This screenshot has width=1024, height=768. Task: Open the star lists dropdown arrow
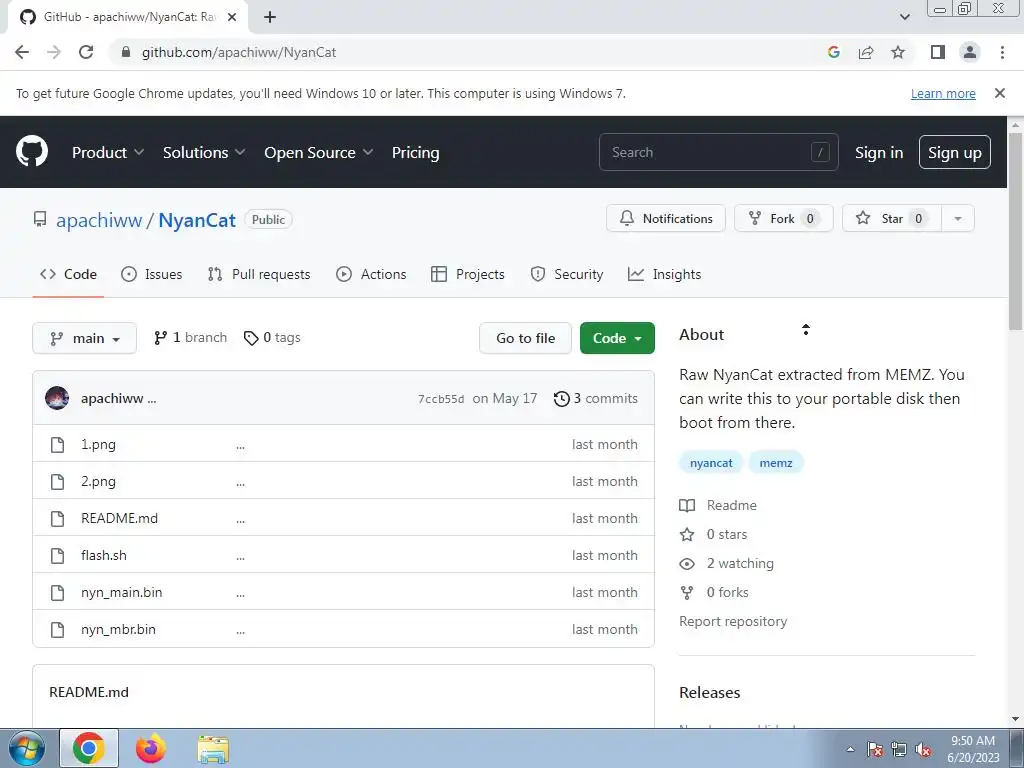[x=958, y=219]
